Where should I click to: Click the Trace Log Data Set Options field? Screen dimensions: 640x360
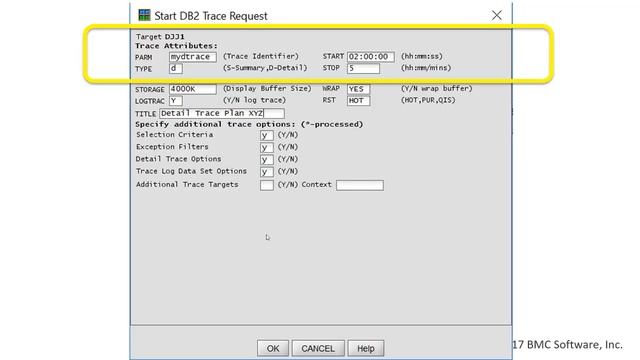pyautogui.click(x=267, y=172)
